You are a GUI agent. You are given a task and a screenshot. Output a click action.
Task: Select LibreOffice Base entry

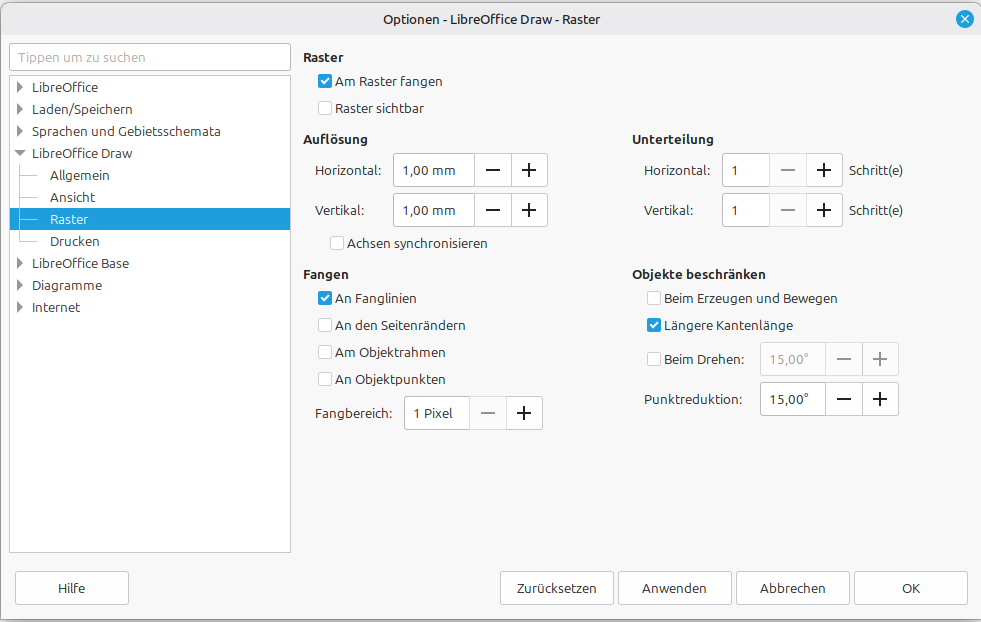[x=81, y=263]
